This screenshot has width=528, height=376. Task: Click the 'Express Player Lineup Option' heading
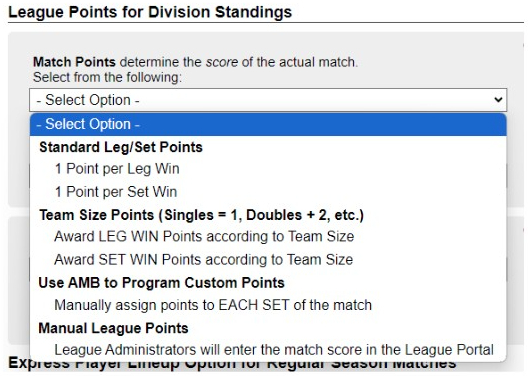tap(232, 364)
